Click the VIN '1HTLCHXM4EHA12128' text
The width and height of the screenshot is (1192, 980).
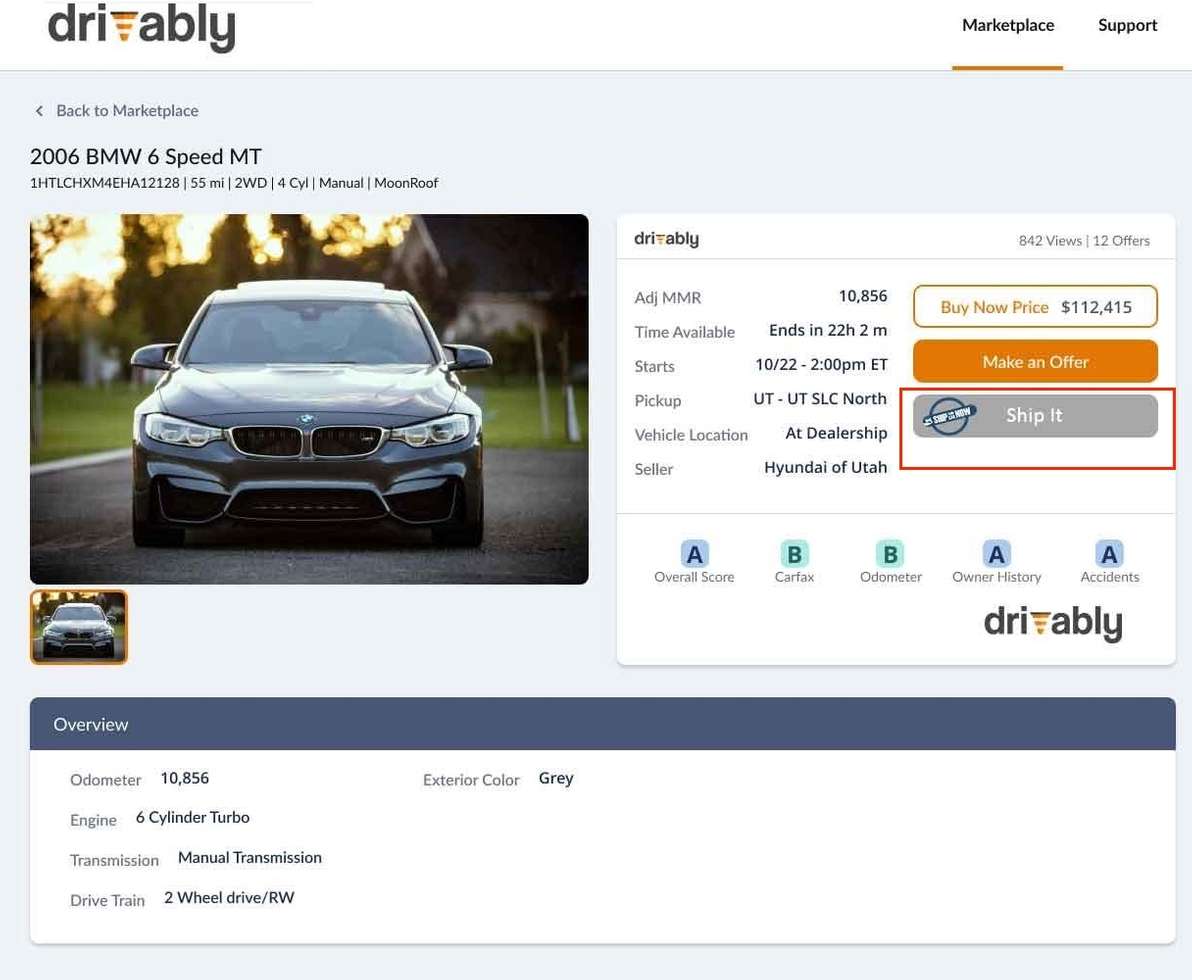[105, 183]
